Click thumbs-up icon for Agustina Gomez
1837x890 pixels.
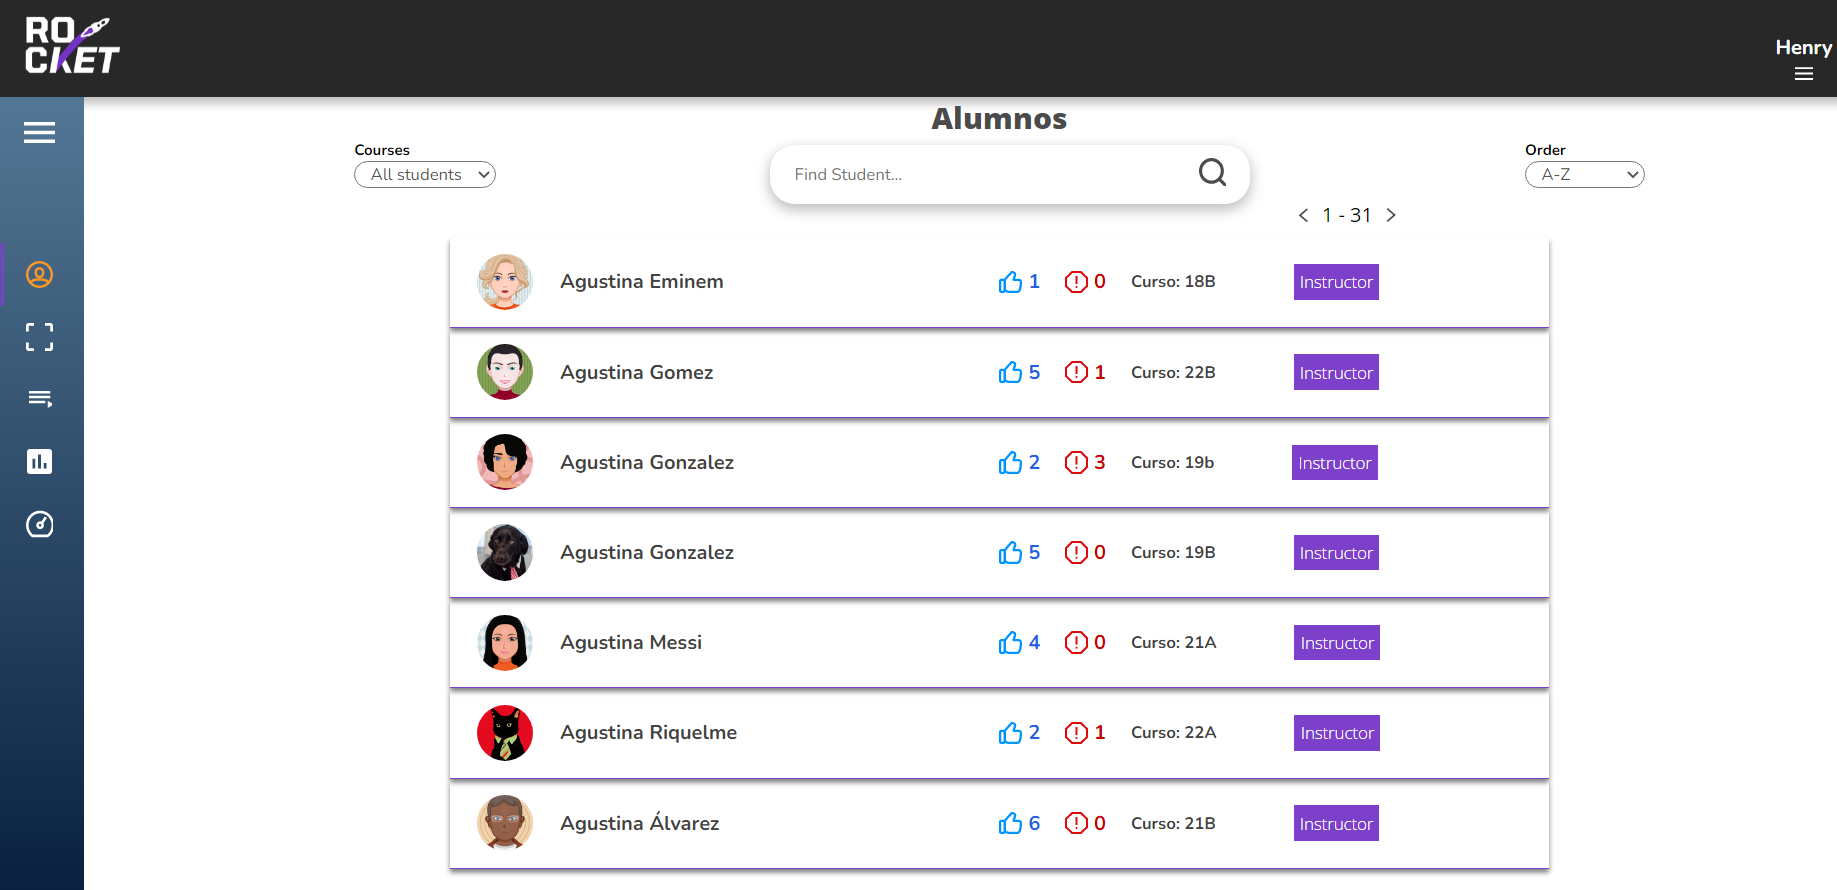coord(1010,372)
